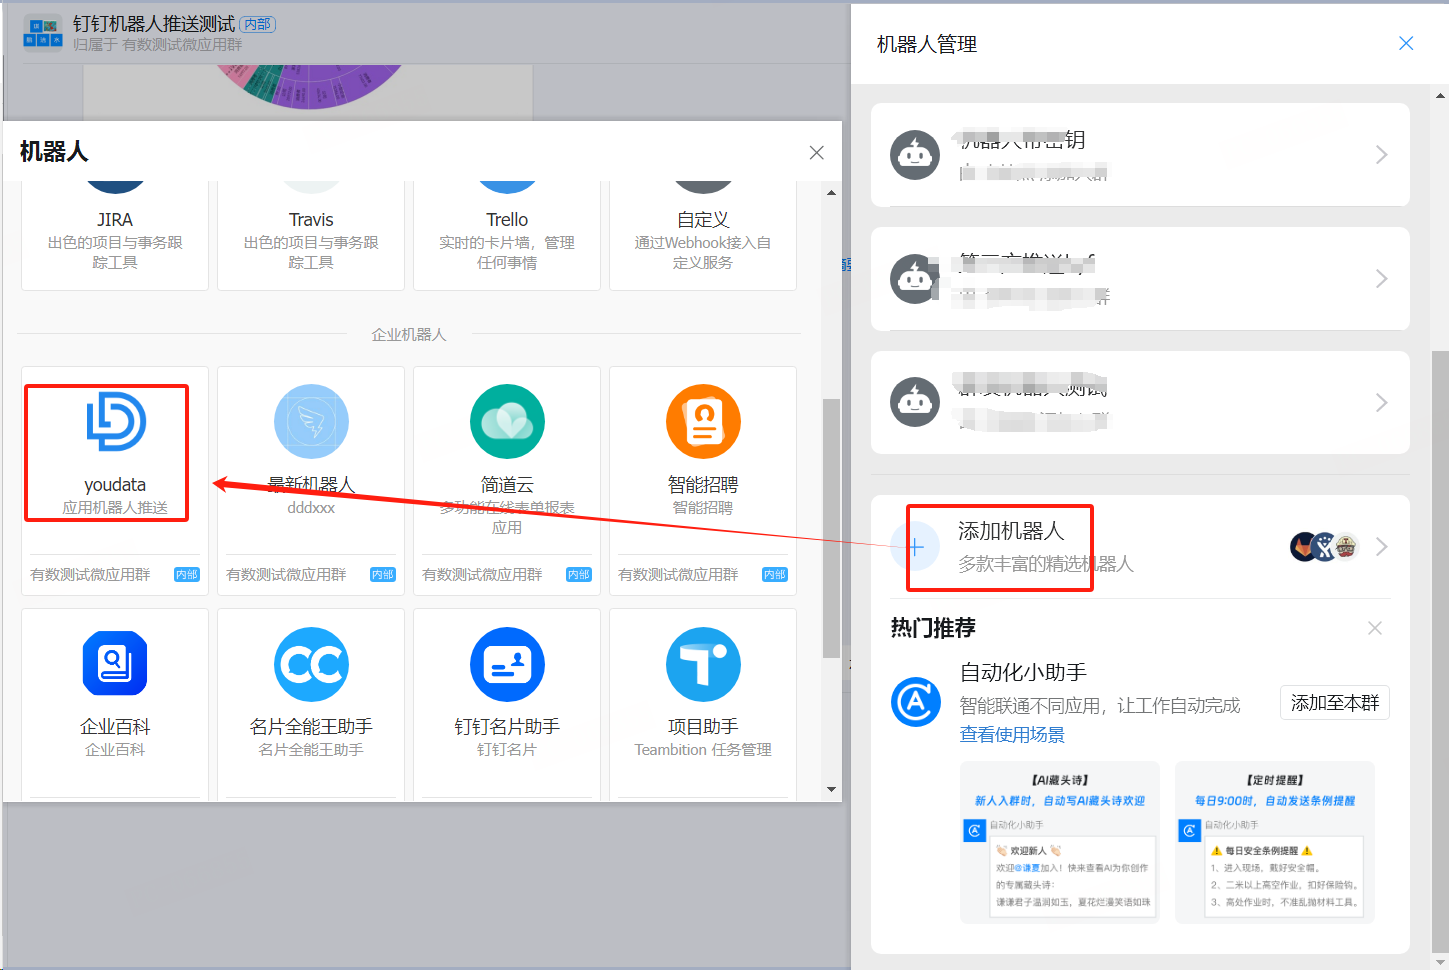Viewport: 1449px width, 970px height.
Task: Select the youdata robot icon
Action: 116,422
